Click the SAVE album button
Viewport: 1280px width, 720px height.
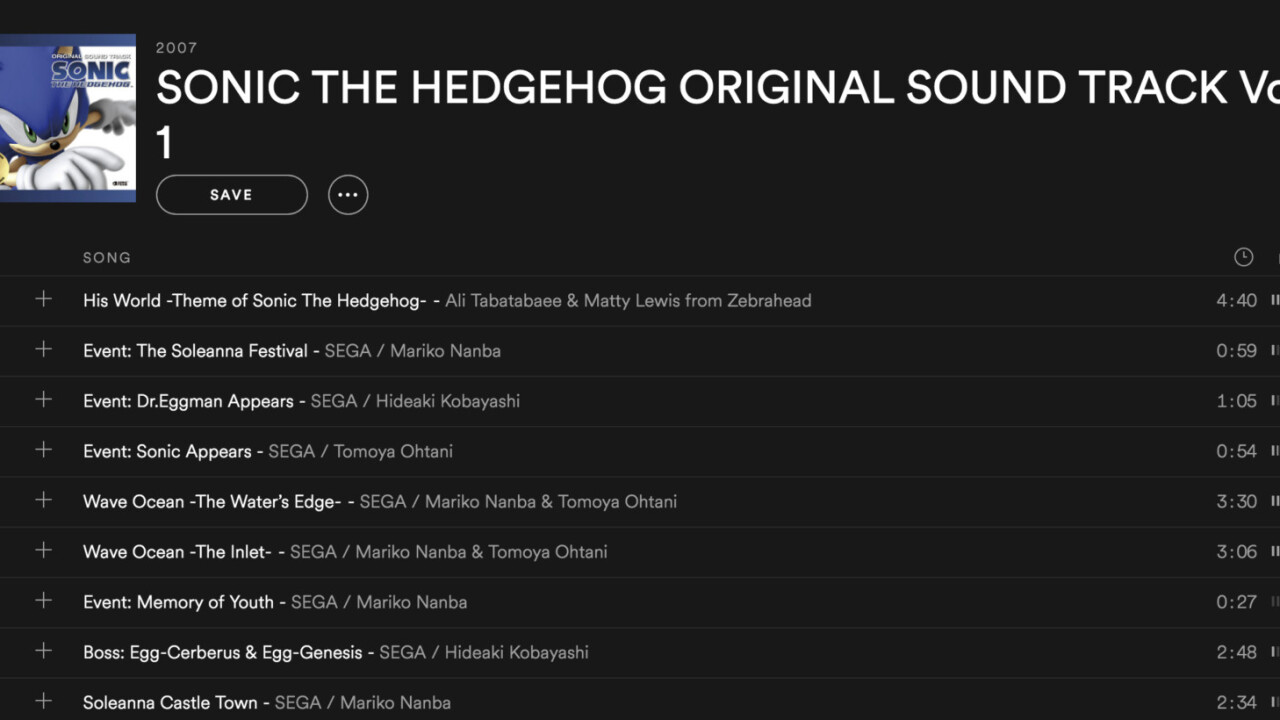pyautogui.click(x=231, y=195)
